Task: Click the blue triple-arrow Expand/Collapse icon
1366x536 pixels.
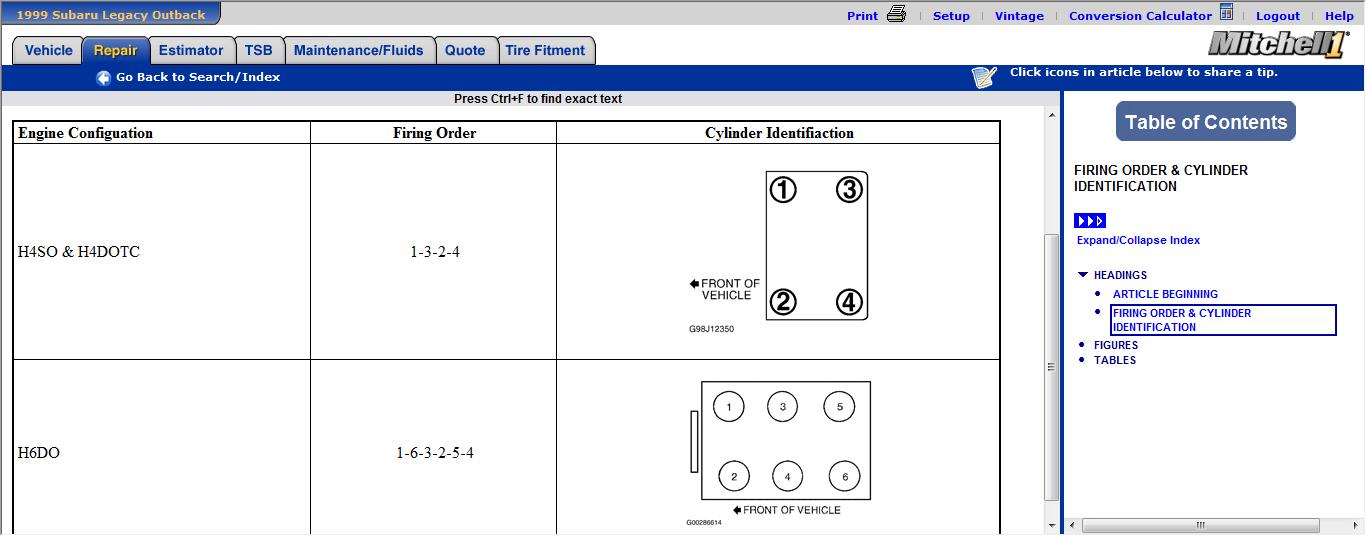Action: pyautogui.click(x=1090, y=221)
